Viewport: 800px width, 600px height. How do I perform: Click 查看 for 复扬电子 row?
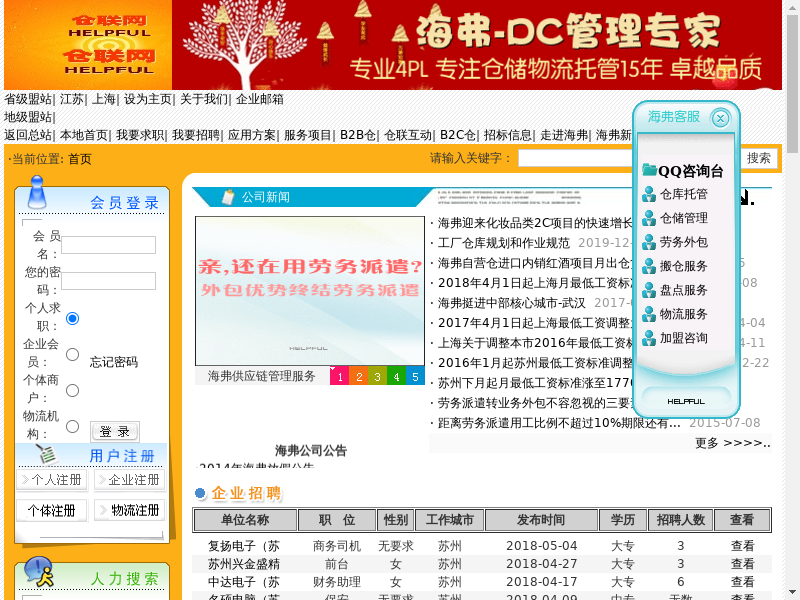(742, 546)
